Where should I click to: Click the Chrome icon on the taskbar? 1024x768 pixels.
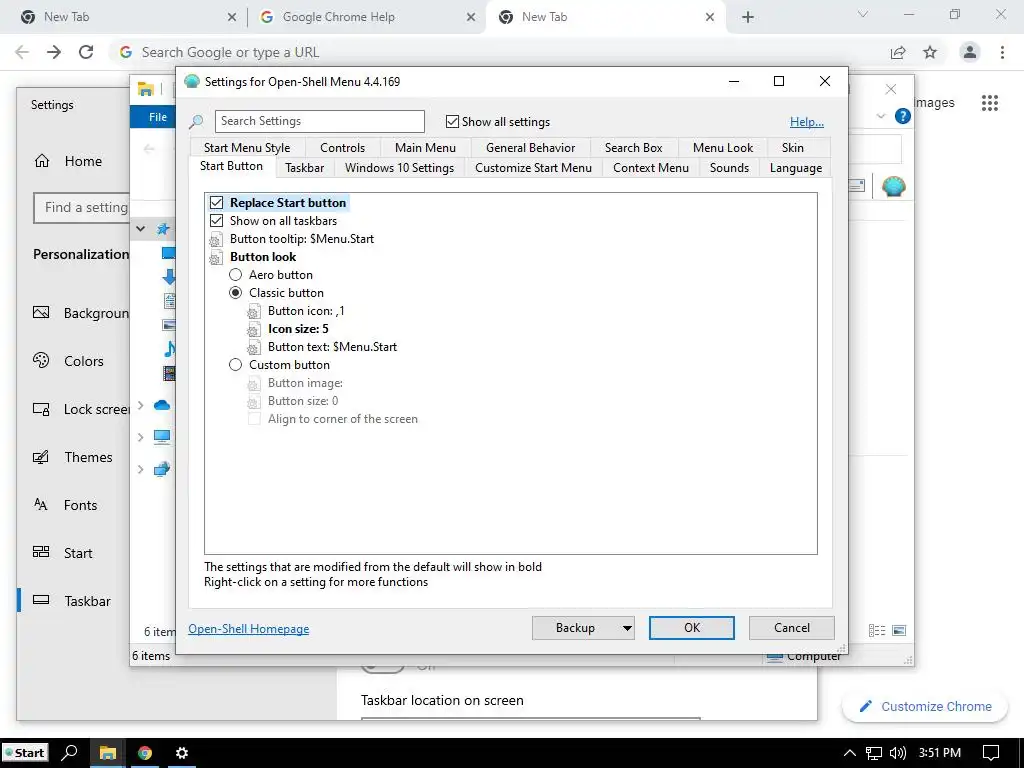[144, 753]
